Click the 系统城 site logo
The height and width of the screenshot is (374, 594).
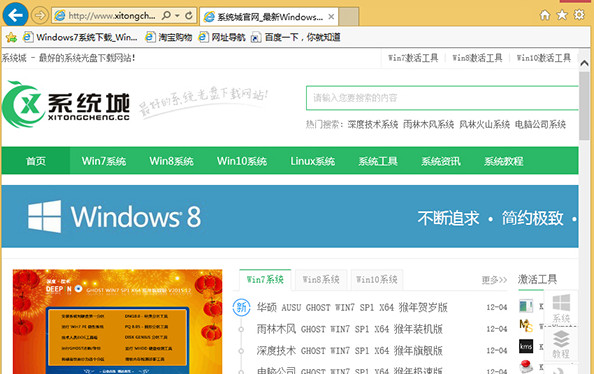[x=66, y=104]
